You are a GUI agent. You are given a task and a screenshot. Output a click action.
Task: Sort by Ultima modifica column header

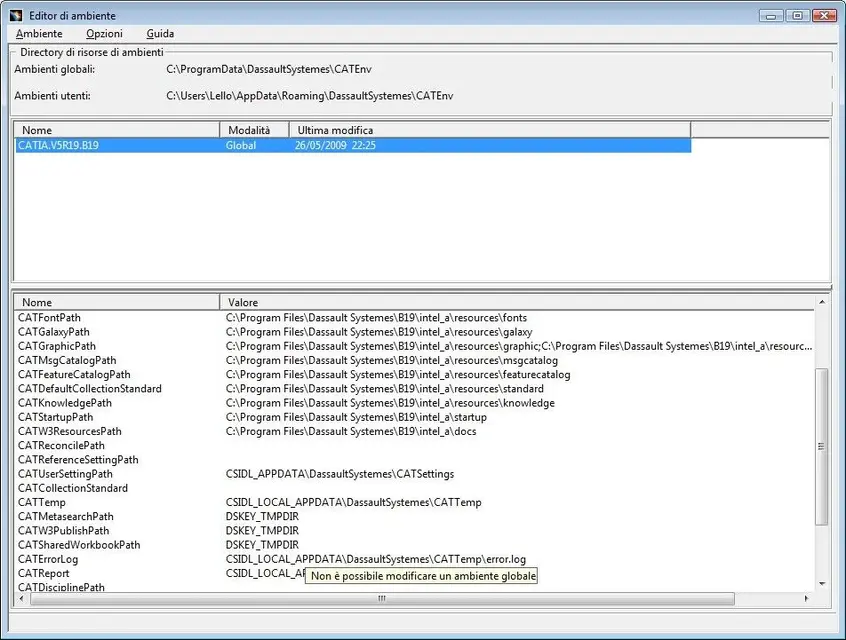click(489, 130)
